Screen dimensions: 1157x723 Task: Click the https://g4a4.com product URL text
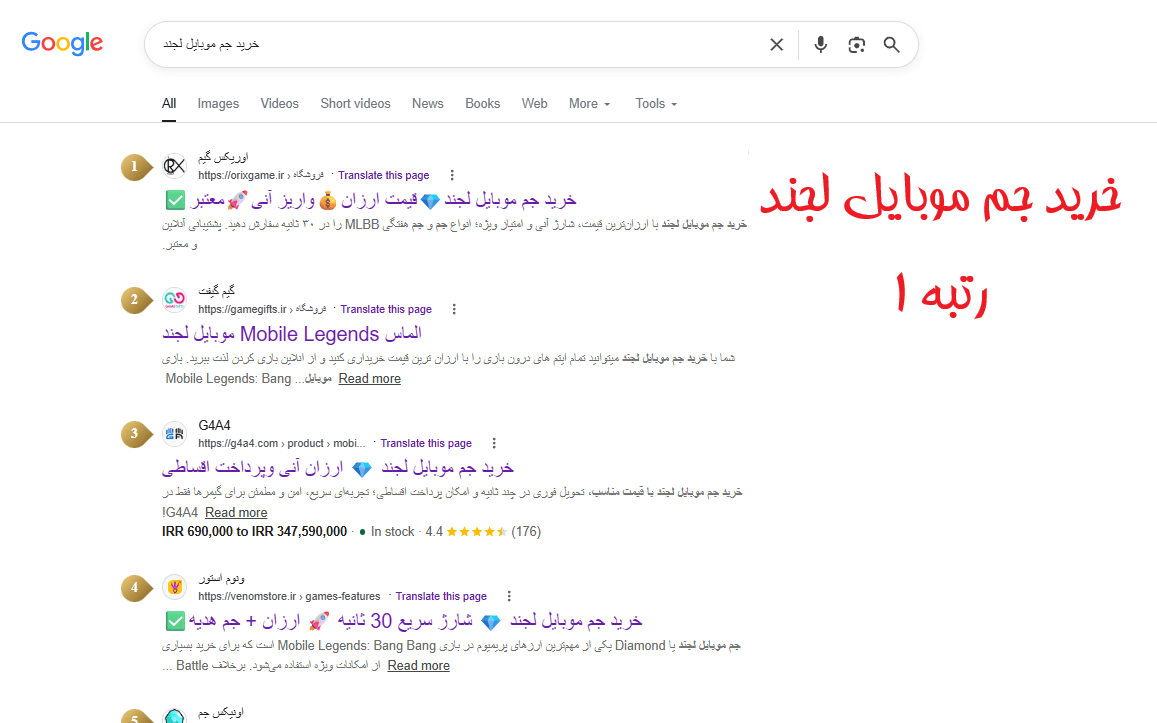coord(281,443)
